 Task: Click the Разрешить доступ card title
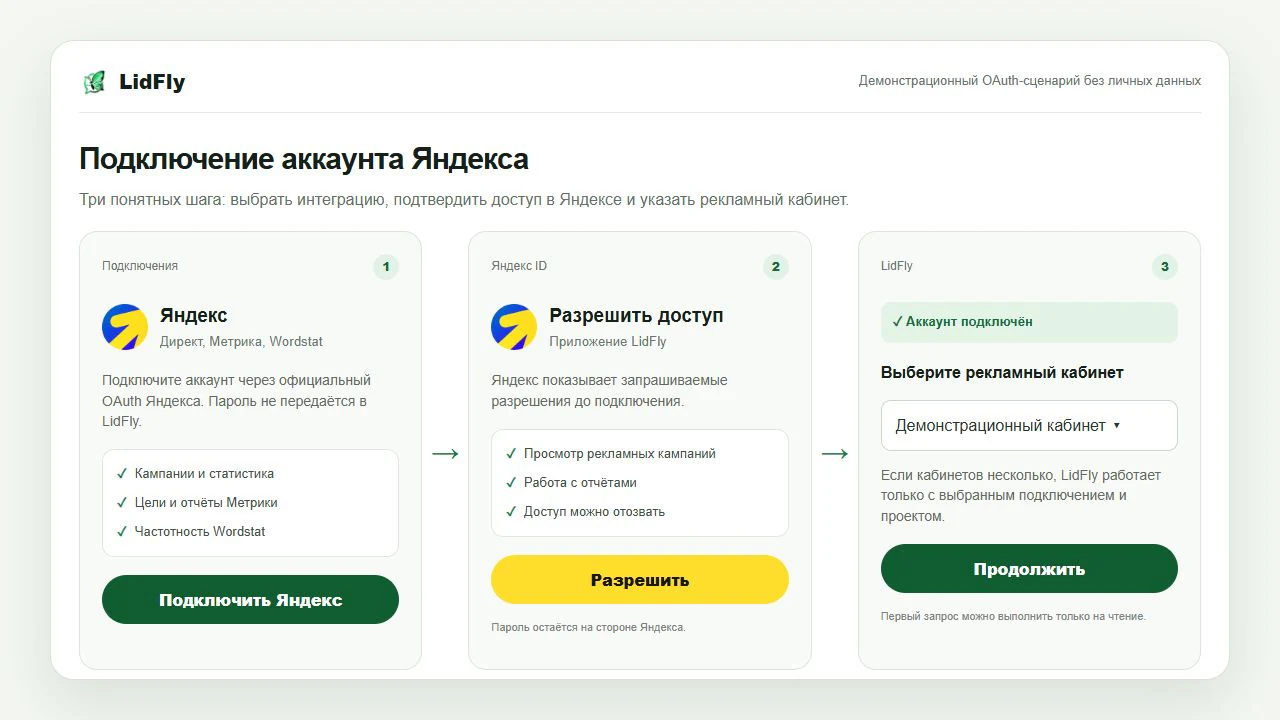coord(636,315)
